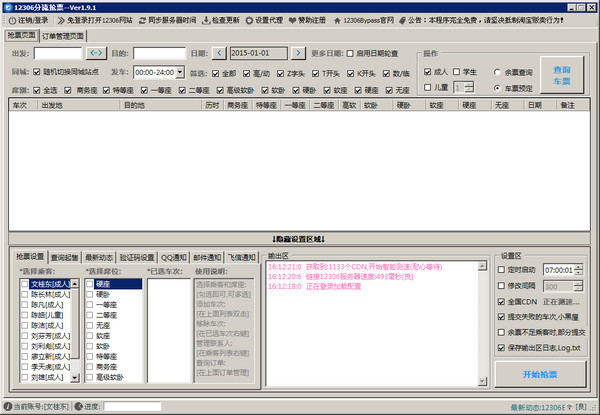Switch to 抢票页面 tab

[x=21, y=36]
